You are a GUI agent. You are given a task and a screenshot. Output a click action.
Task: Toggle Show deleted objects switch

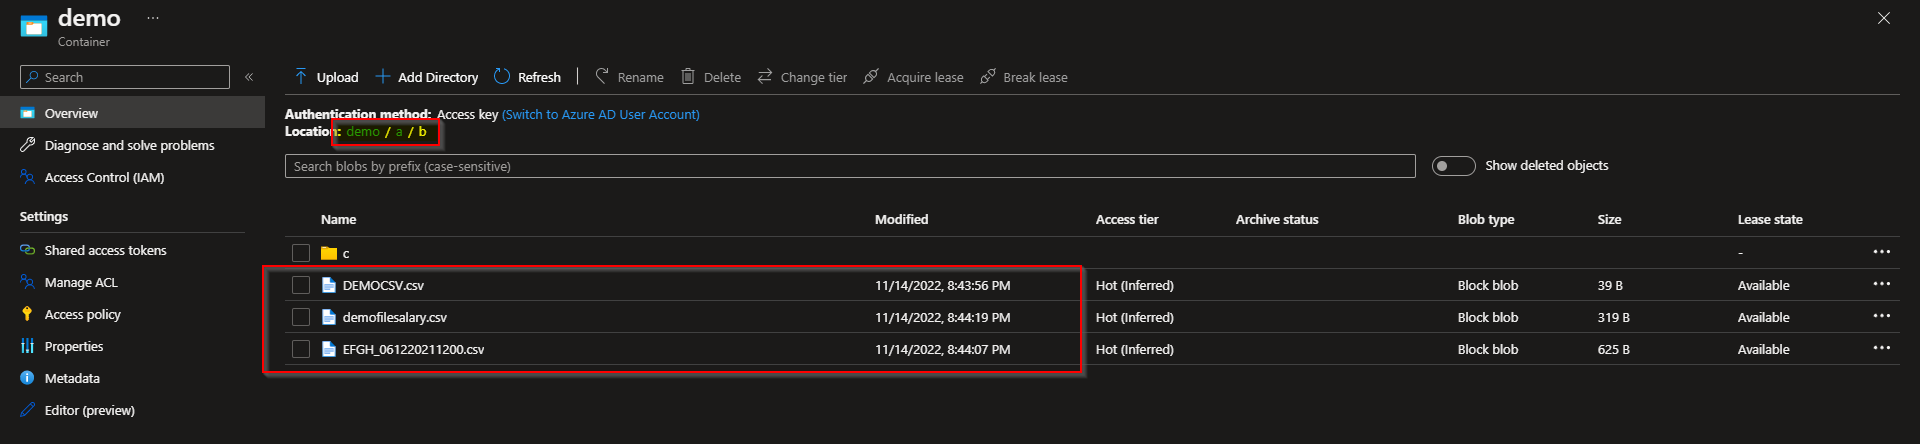tap(1453, 166)
